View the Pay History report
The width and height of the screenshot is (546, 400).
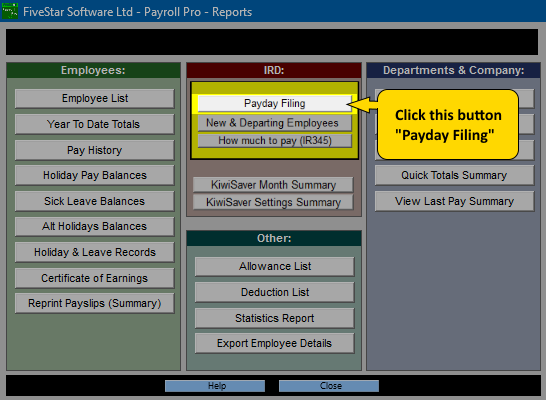pyautogui.click(x=95, y=150)
